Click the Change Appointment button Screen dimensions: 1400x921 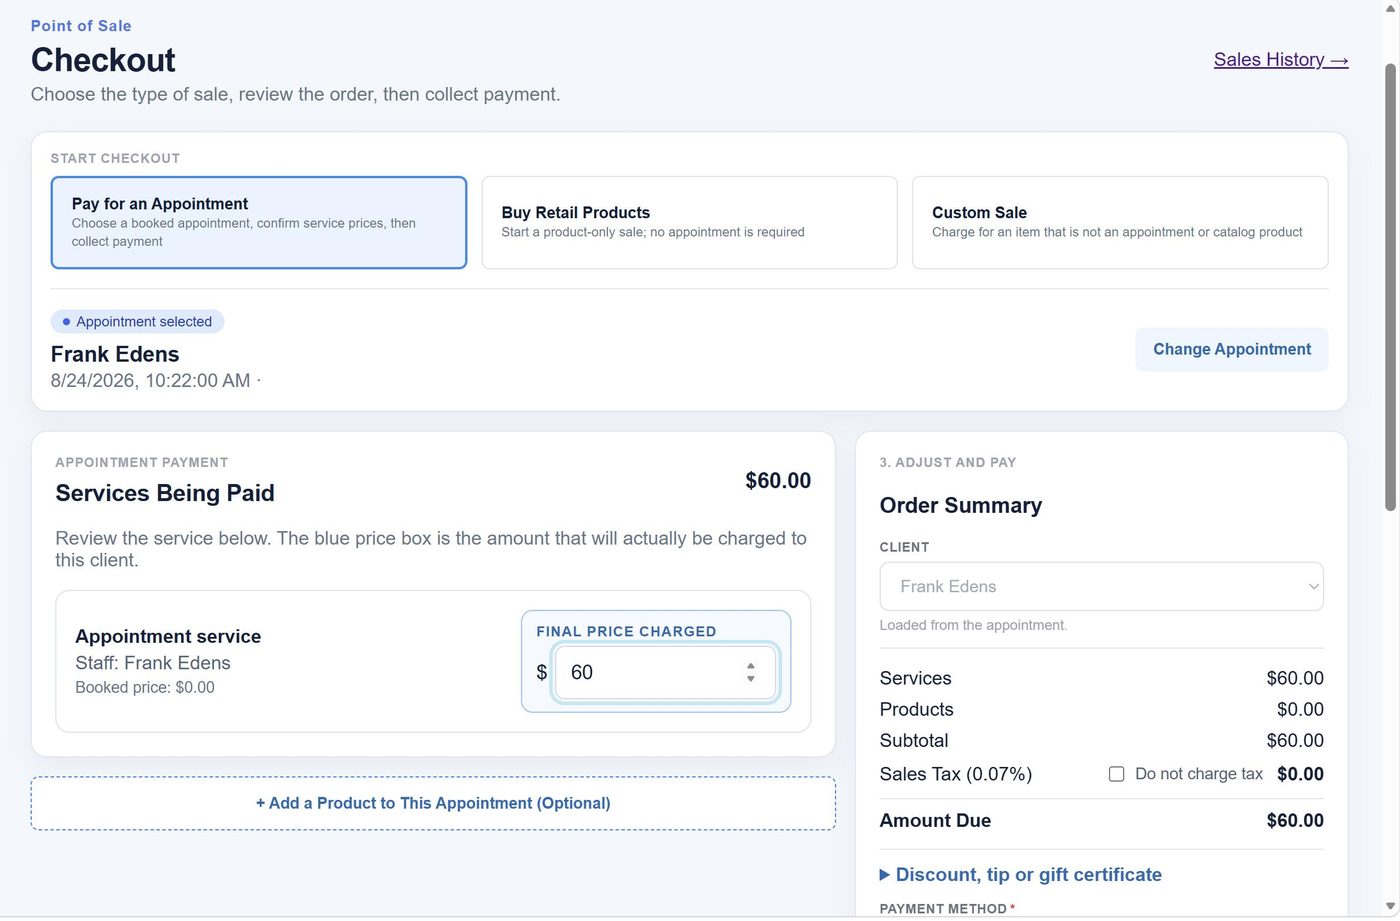(x=1232, y=350)
